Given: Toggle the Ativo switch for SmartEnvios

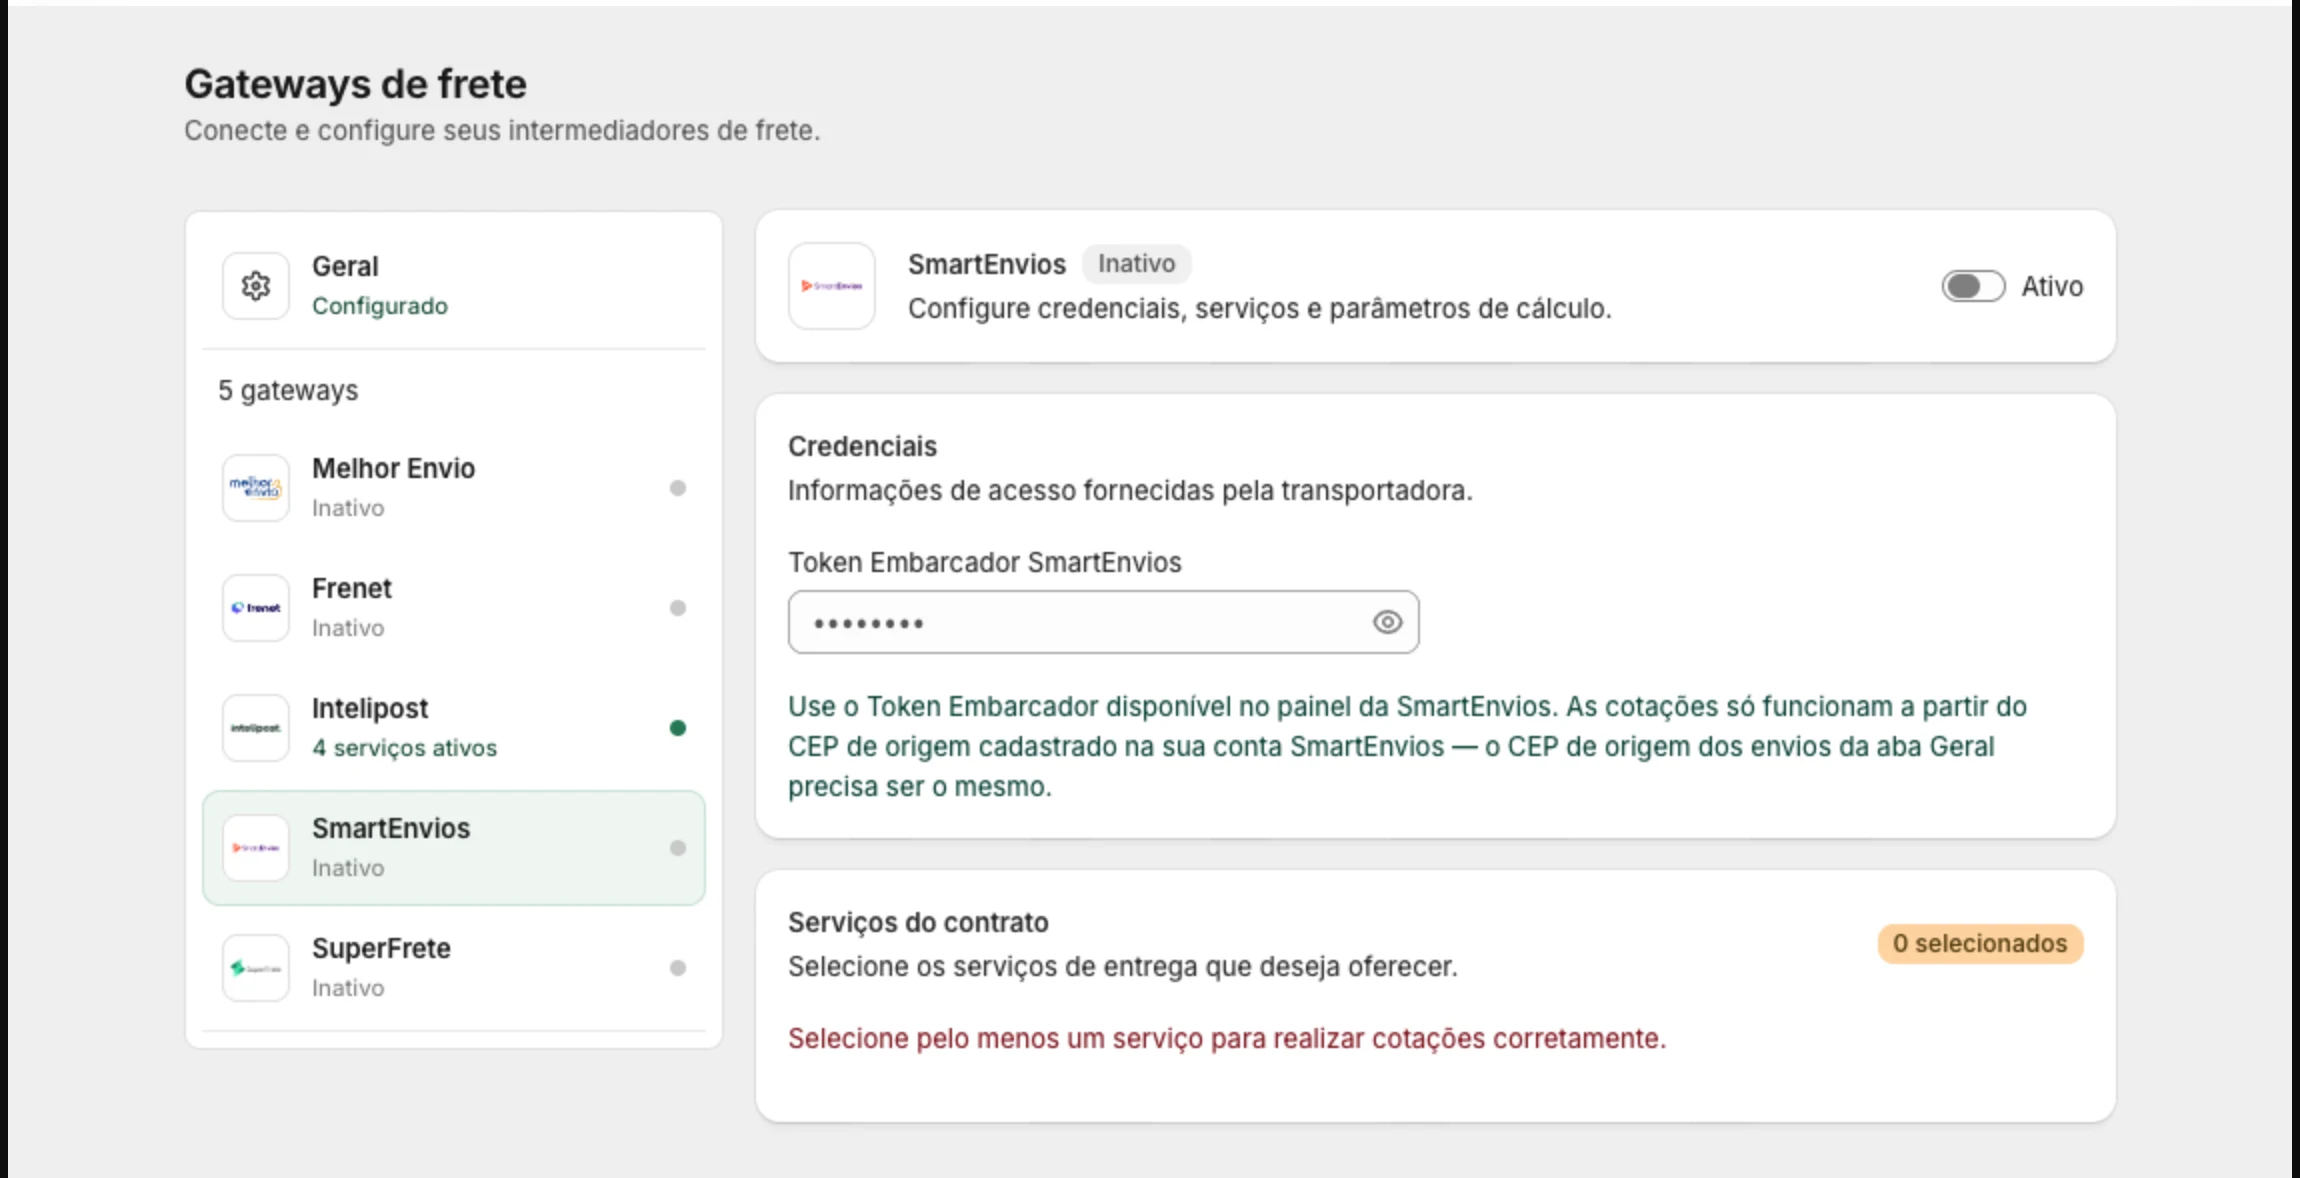Looking at the screenshot, I should (x=1973, y=286).
